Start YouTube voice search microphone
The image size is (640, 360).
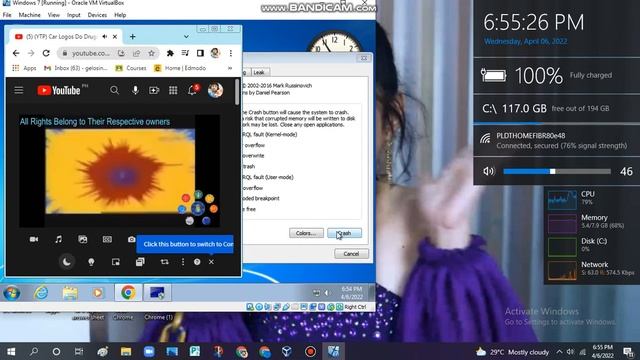click(135, 90)
